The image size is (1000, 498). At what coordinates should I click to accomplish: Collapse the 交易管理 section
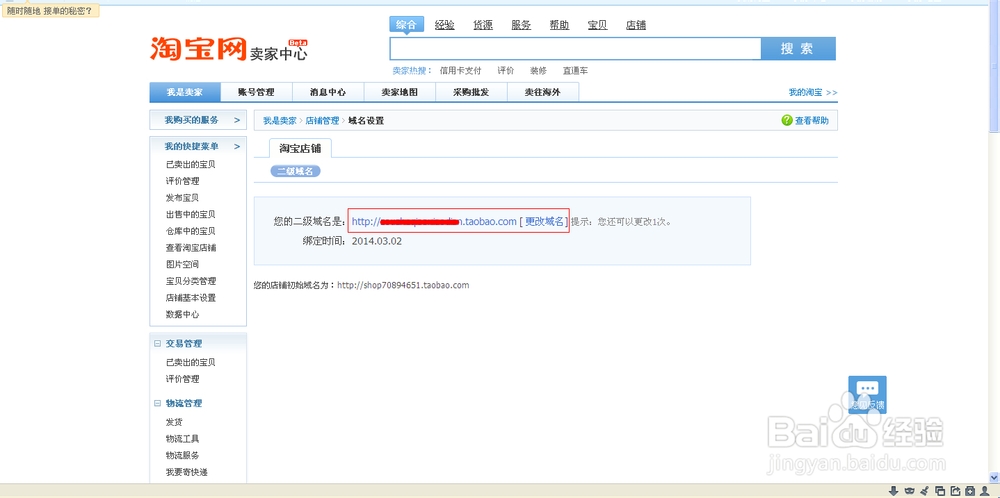pos(158,343)
